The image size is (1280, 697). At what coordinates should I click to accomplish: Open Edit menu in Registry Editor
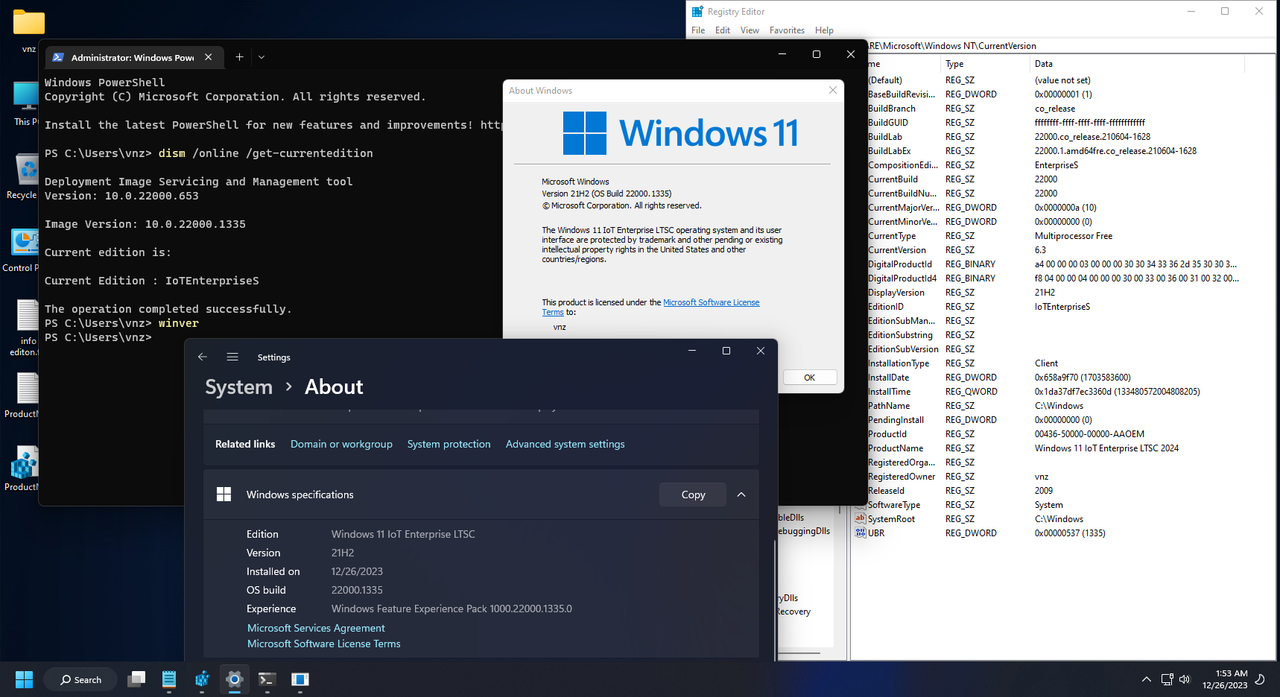722,31
